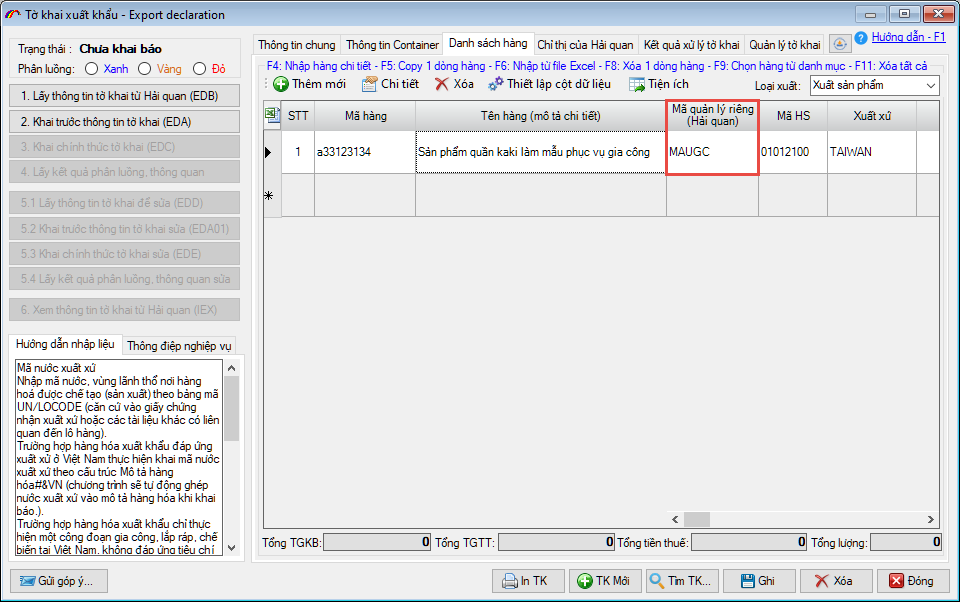
Task: Click the green Thêm mới add icon
Action: pyautogui.click(x=281, y=85)
